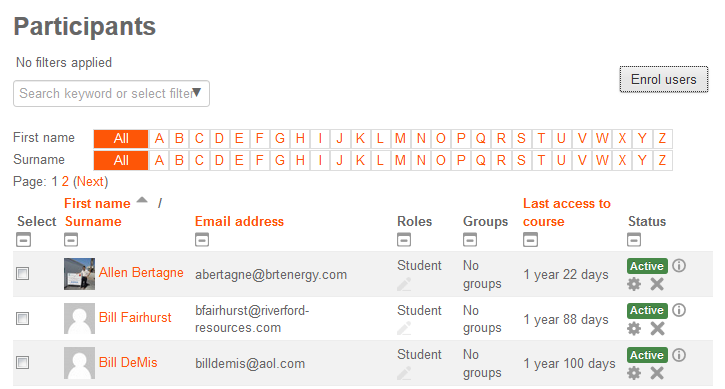Collapse the Roles column
This screenshot has height=389, width=725.
coord(404,240)
